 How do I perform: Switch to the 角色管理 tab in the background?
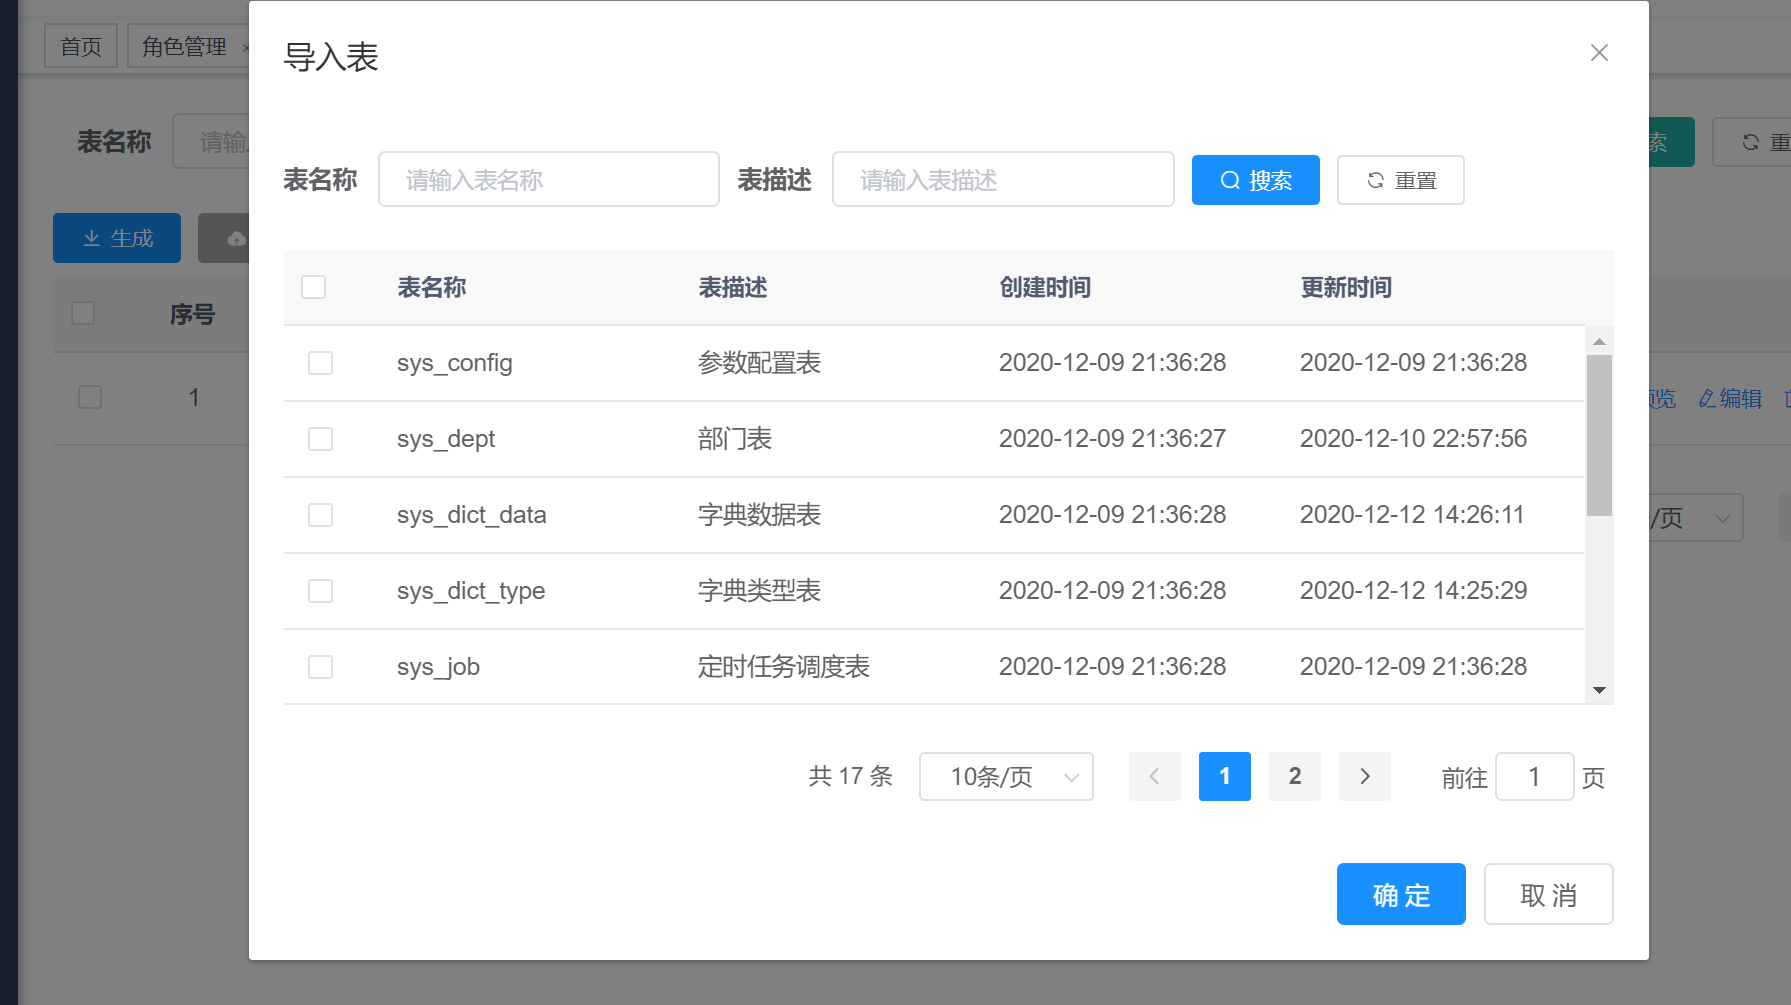[x=186, y=46]
